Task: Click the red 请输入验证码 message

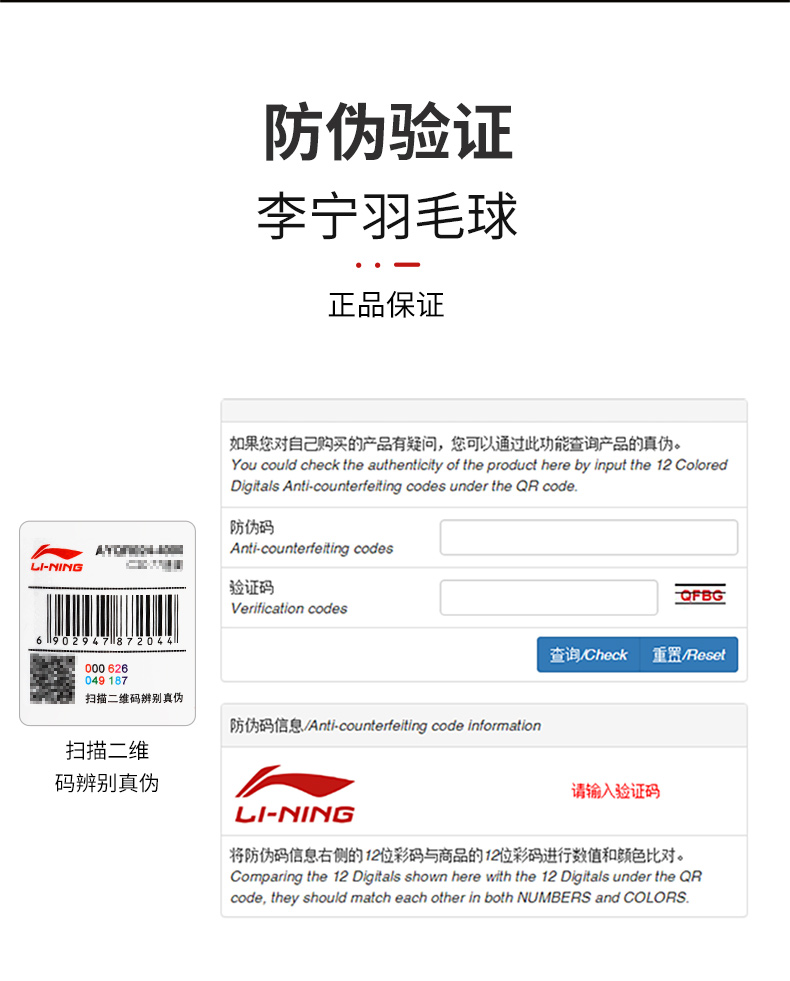Action: [615, 791]
